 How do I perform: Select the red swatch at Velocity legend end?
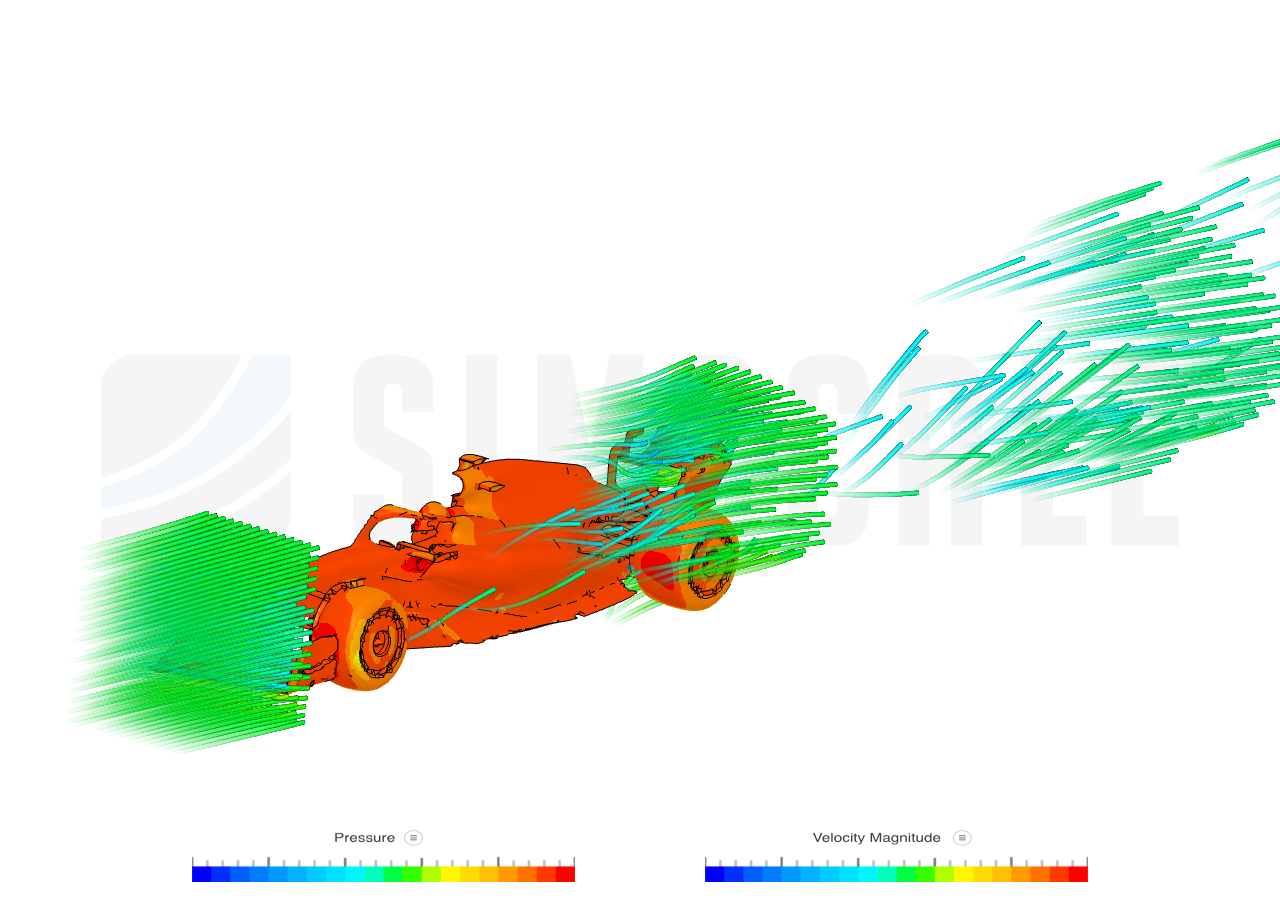point(1078,874)
